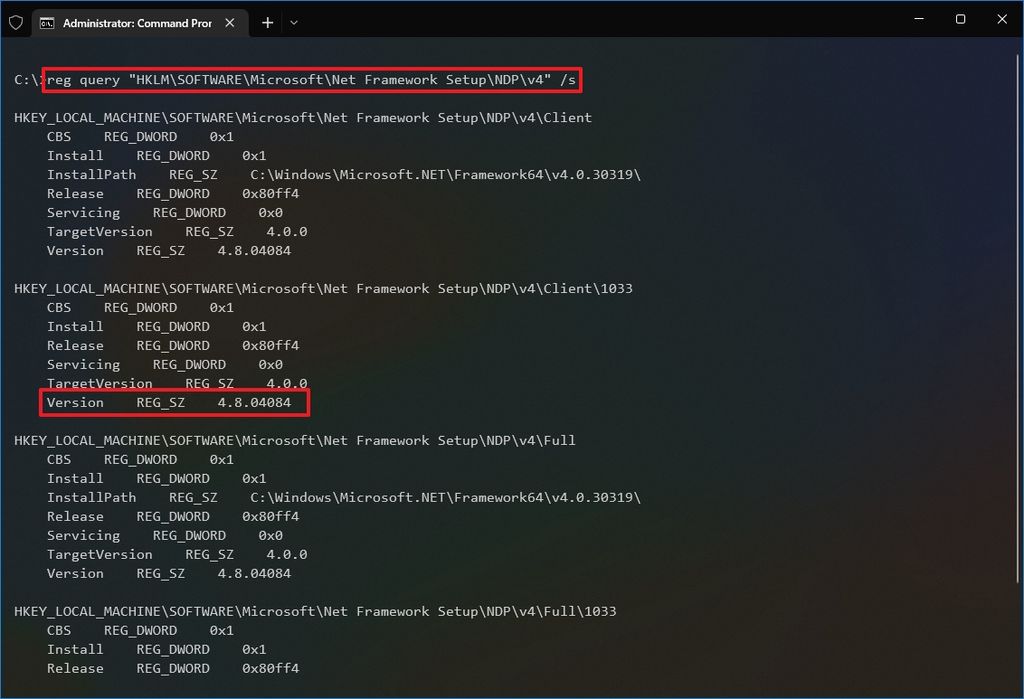Click the Install 0x1 line under the Client key
The height and width of the screenshot is (699, 1024).
[157, 155]
